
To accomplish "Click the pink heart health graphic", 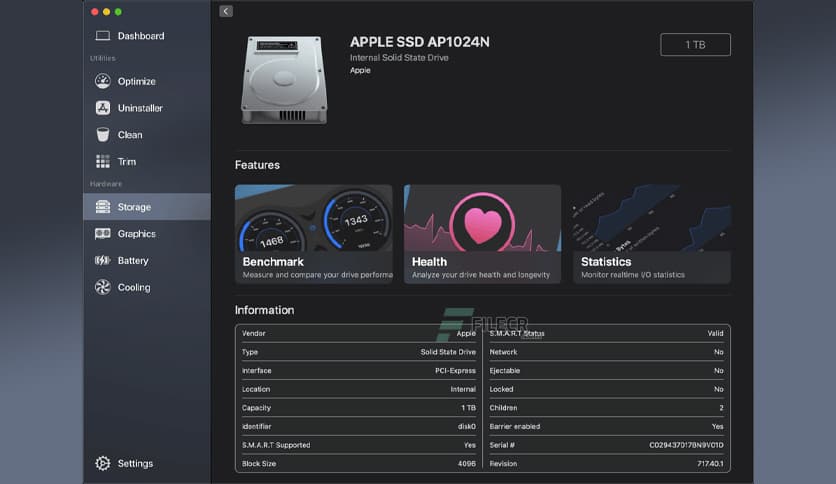I will (x=483, y=224).
